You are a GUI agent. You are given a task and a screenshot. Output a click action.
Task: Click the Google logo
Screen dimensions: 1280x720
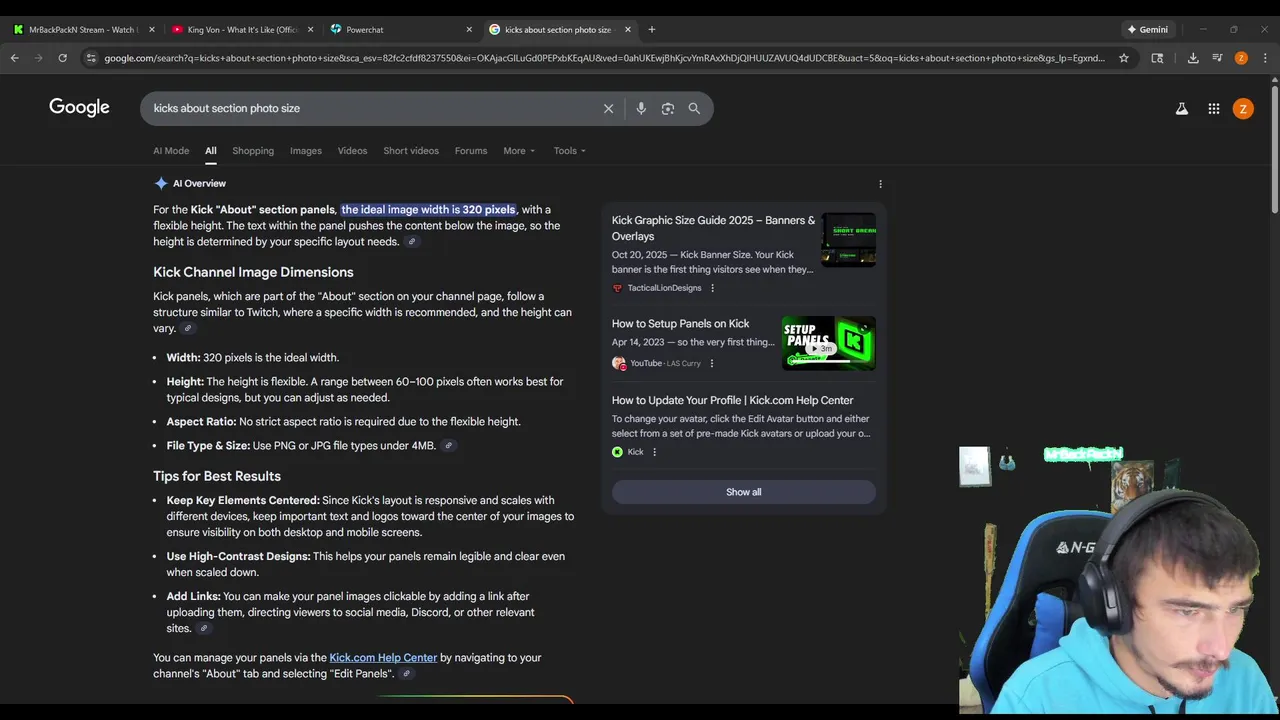79,107
